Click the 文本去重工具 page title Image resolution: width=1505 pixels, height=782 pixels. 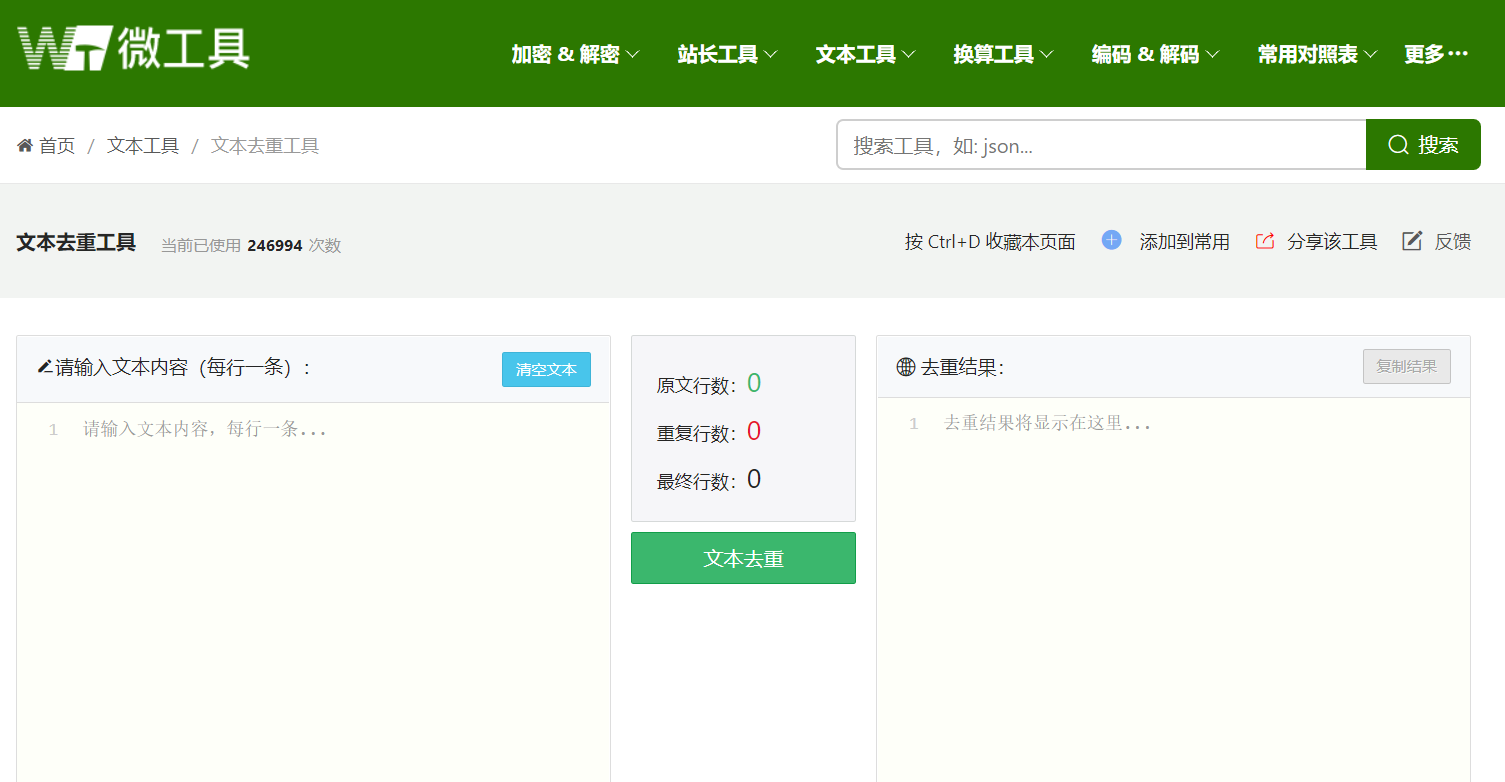76,242
